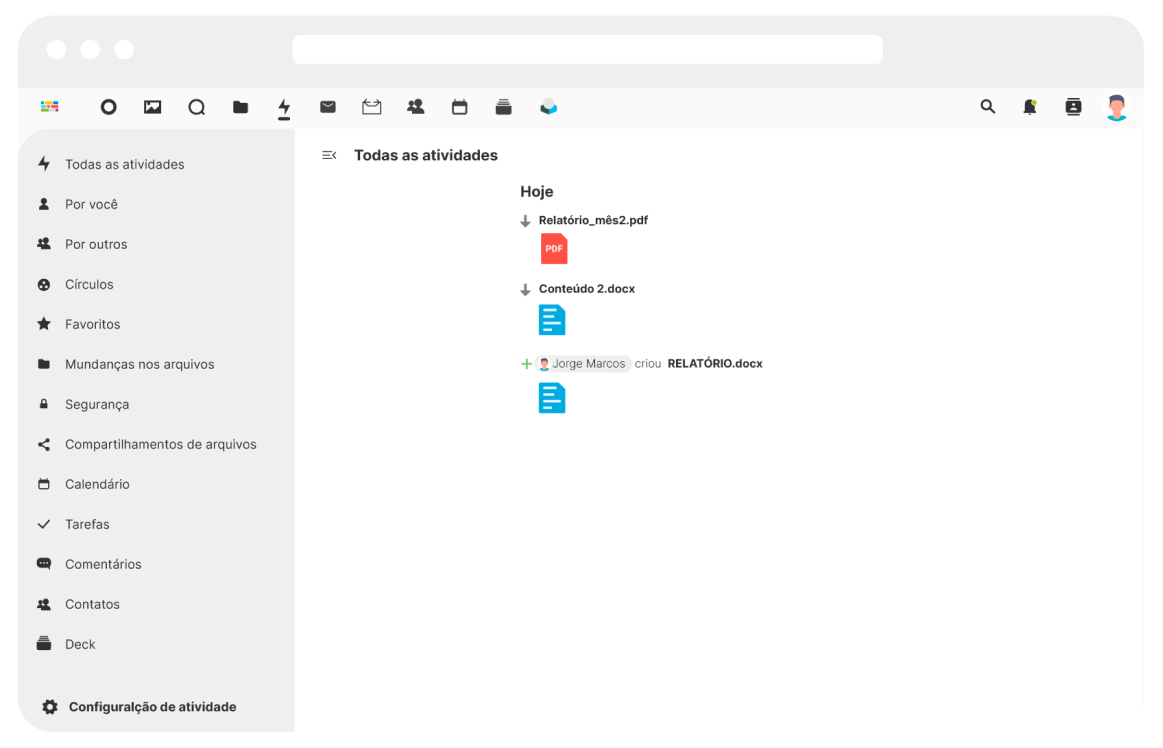Collapse the sidebar navigation toggle

pos(328,155)
